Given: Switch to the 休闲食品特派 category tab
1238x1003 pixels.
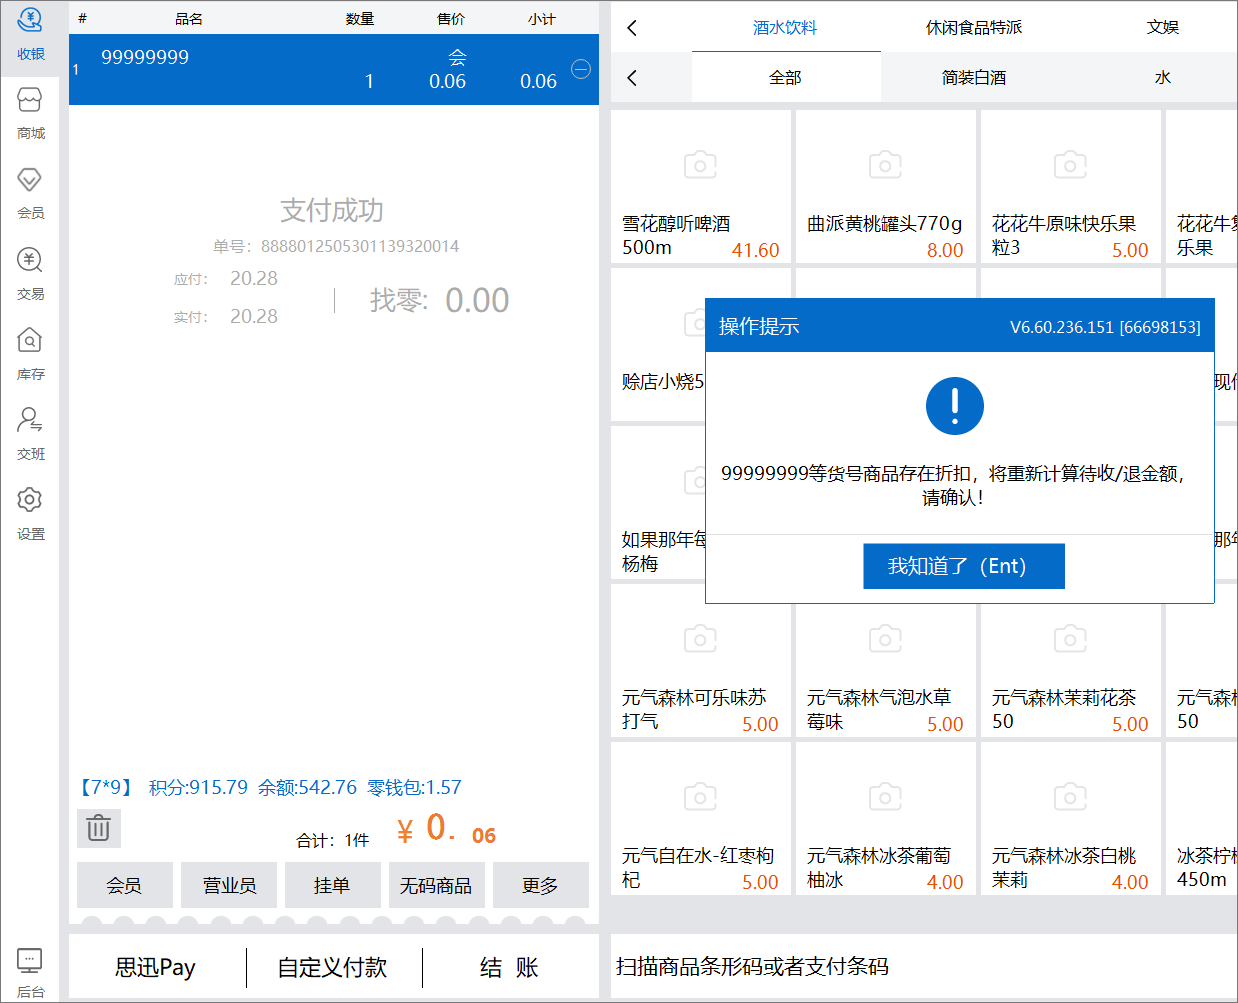Looking at the screenshot, I should pyautogui.click(x=974, y=28).
